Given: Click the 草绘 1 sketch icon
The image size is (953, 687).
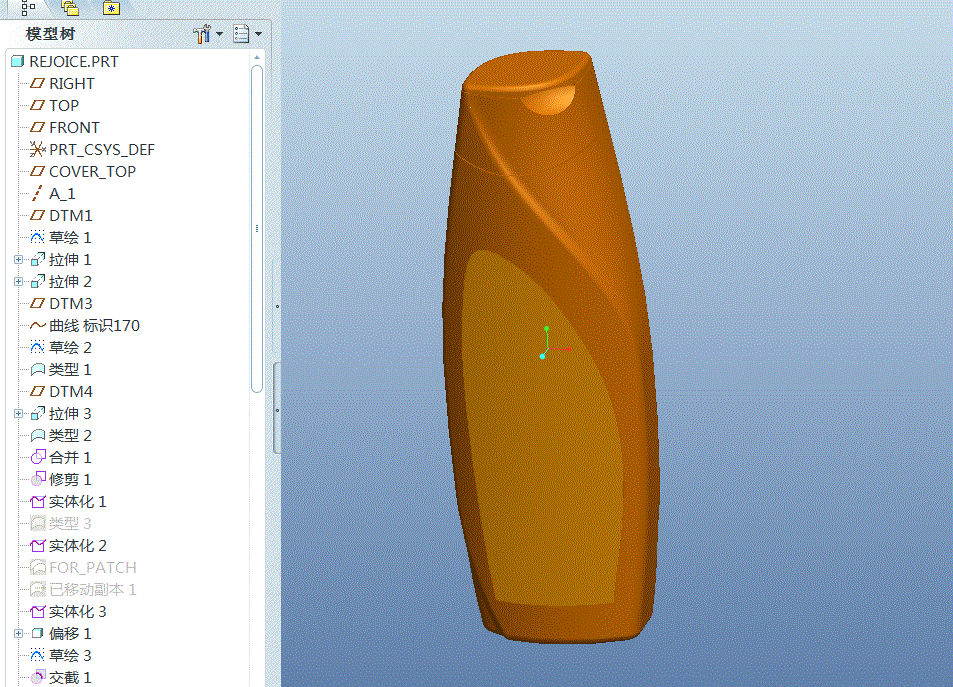Looking at the screenshot, I should (38, 237).
